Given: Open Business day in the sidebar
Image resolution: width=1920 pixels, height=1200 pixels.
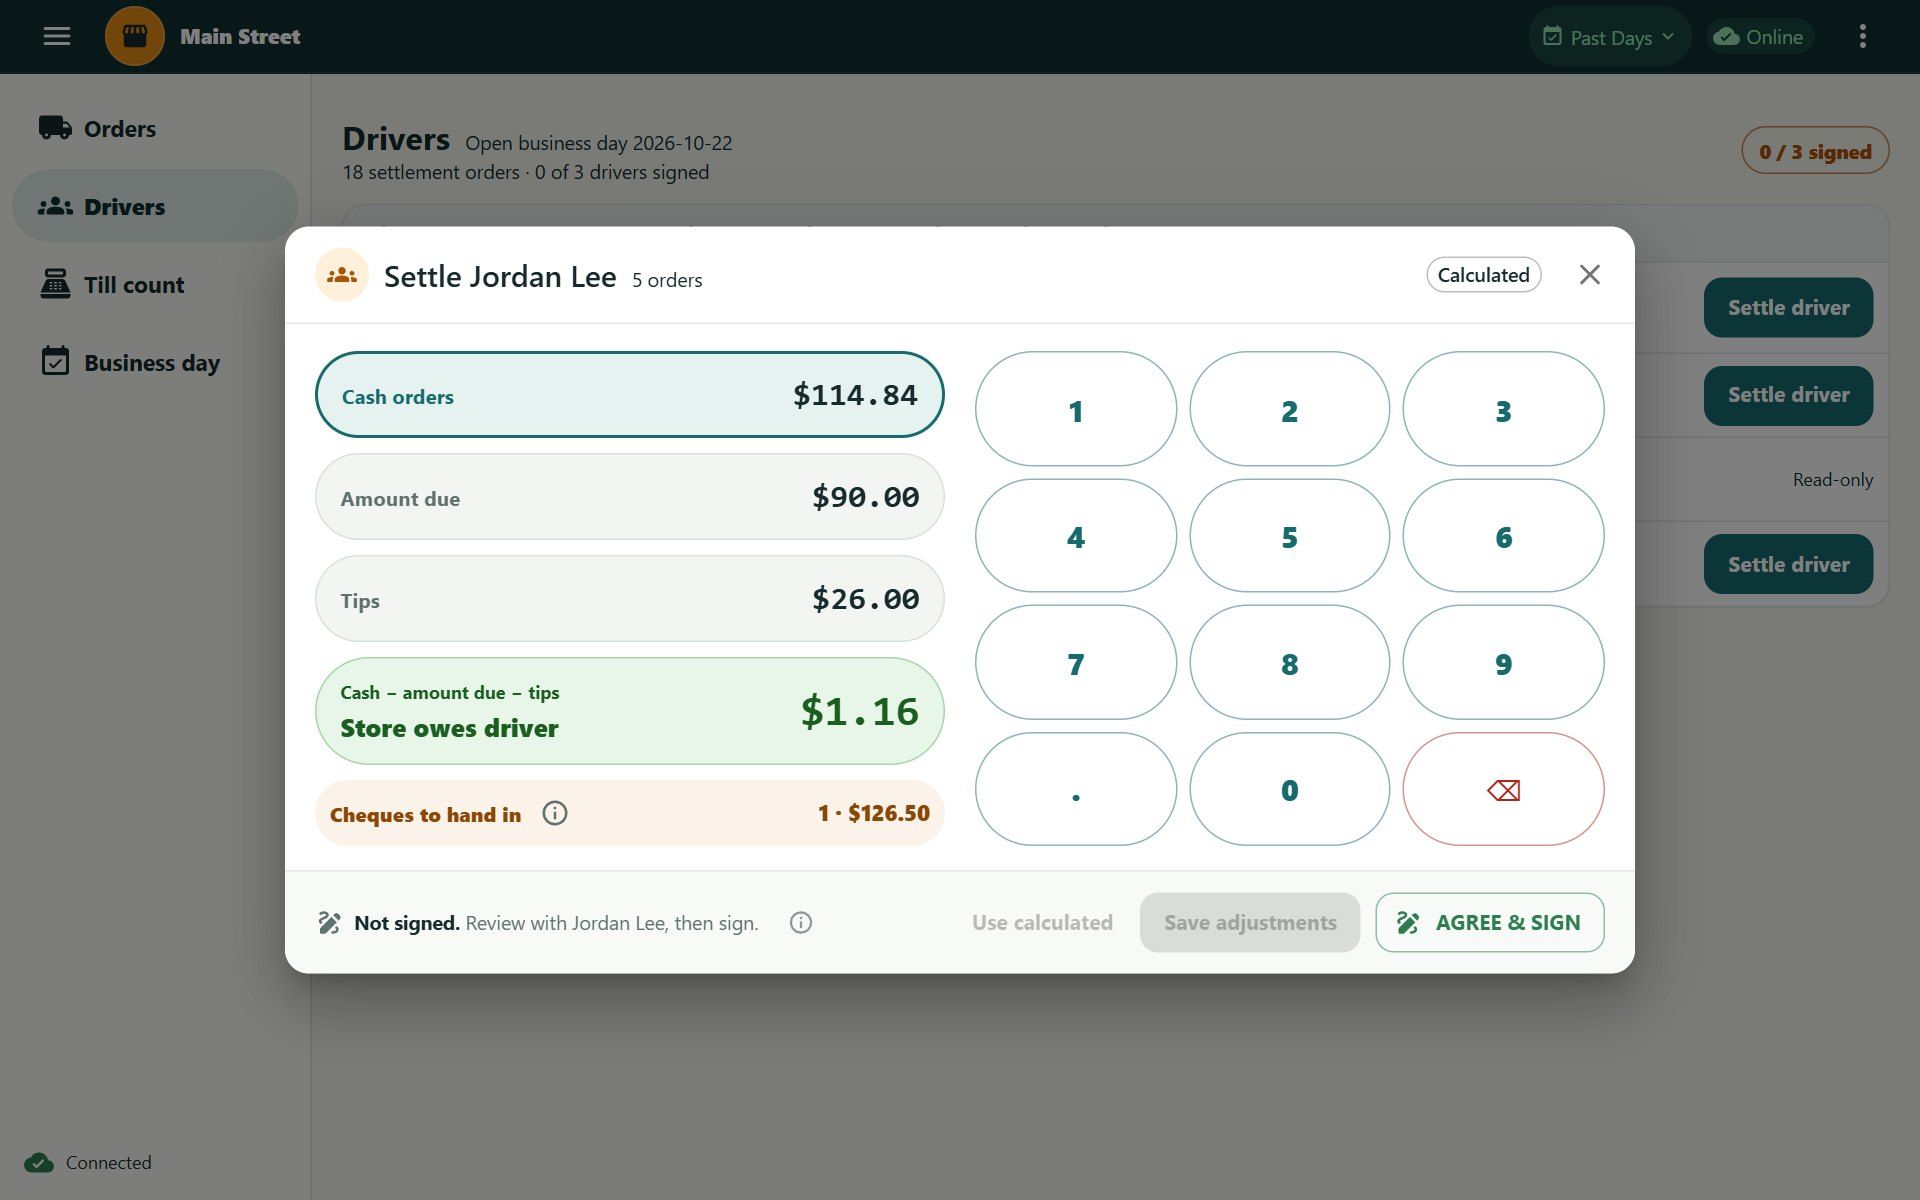Looking at the screenshot, I should pyautogui.click(x=155, y=362).
